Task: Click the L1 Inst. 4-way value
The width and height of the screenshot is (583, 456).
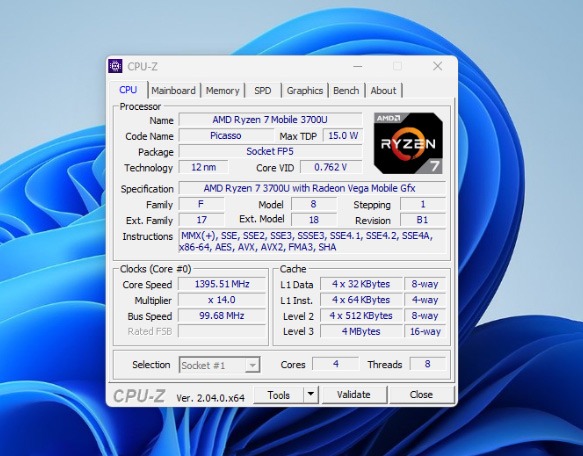Action: point(425,300)
